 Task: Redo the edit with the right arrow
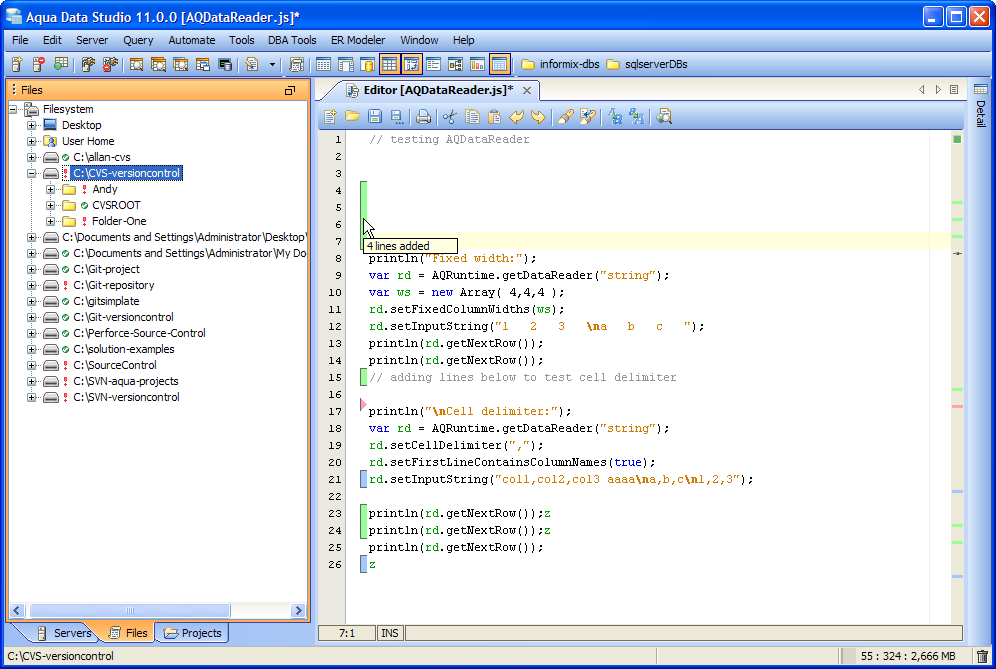coord(538,116)
